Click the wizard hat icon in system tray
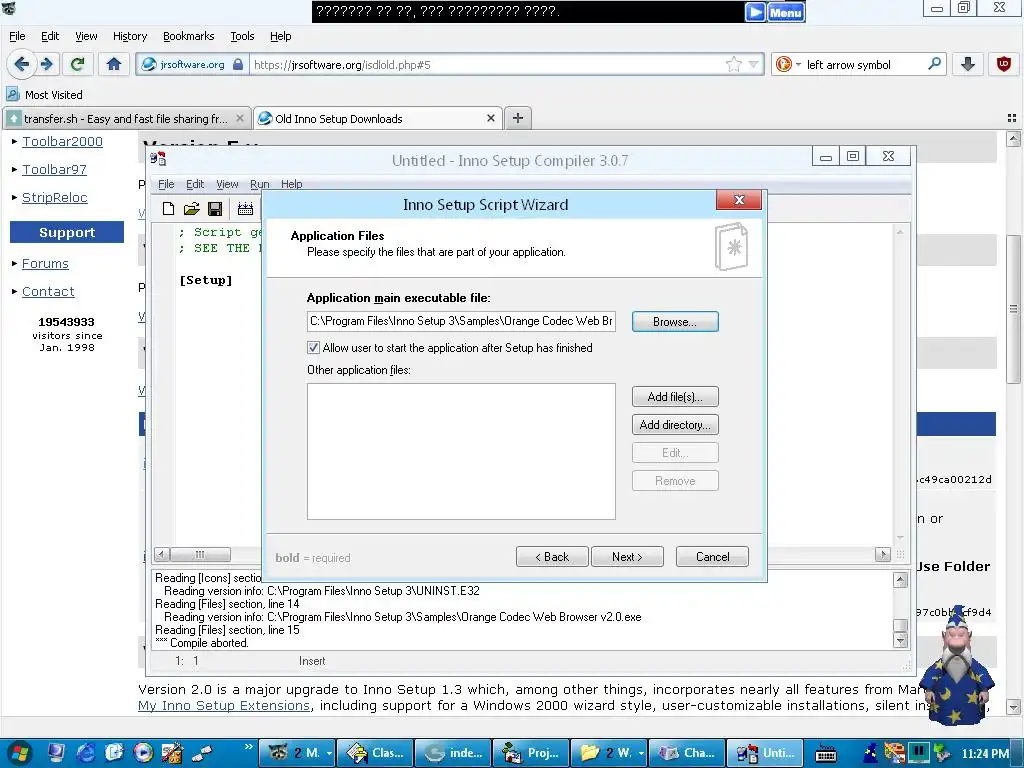 click(x=871, y=753)
